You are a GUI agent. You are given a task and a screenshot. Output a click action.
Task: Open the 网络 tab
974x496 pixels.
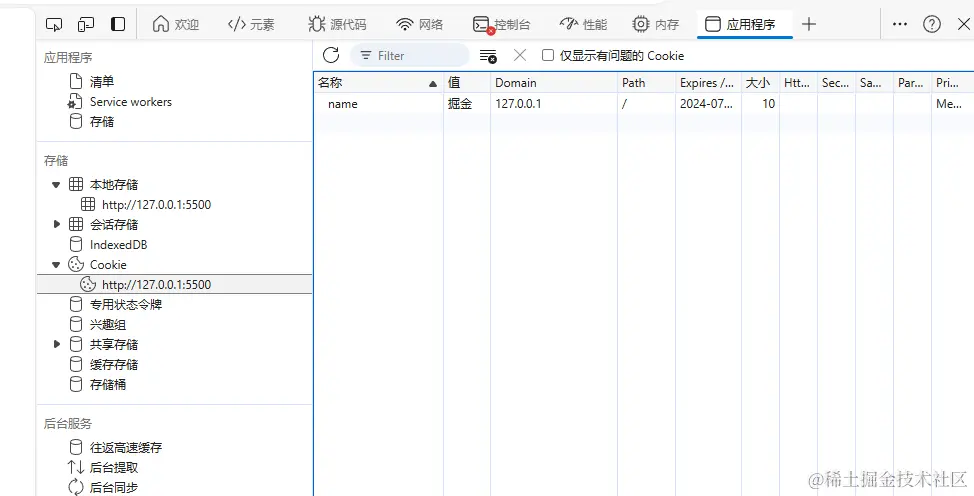click(420, 24)
